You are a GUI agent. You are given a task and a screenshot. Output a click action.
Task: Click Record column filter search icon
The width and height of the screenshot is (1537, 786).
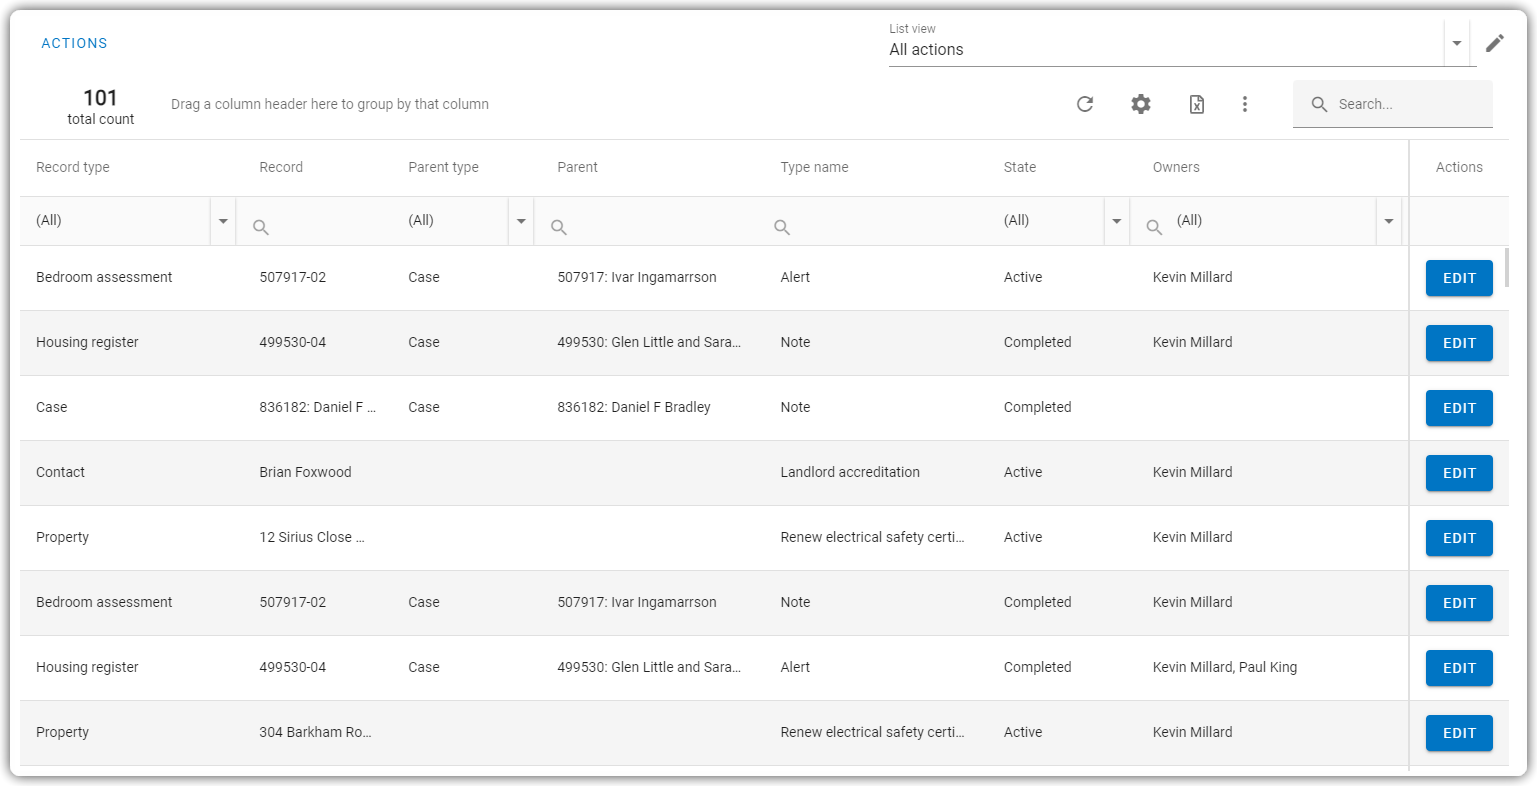(261, 227)
